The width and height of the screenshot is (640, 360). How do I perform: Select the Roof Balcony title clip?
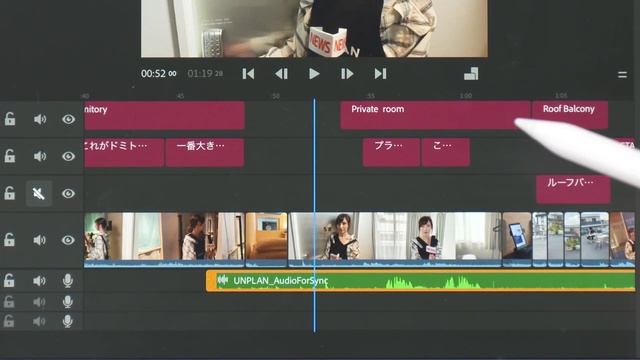(x=570, y=116)
